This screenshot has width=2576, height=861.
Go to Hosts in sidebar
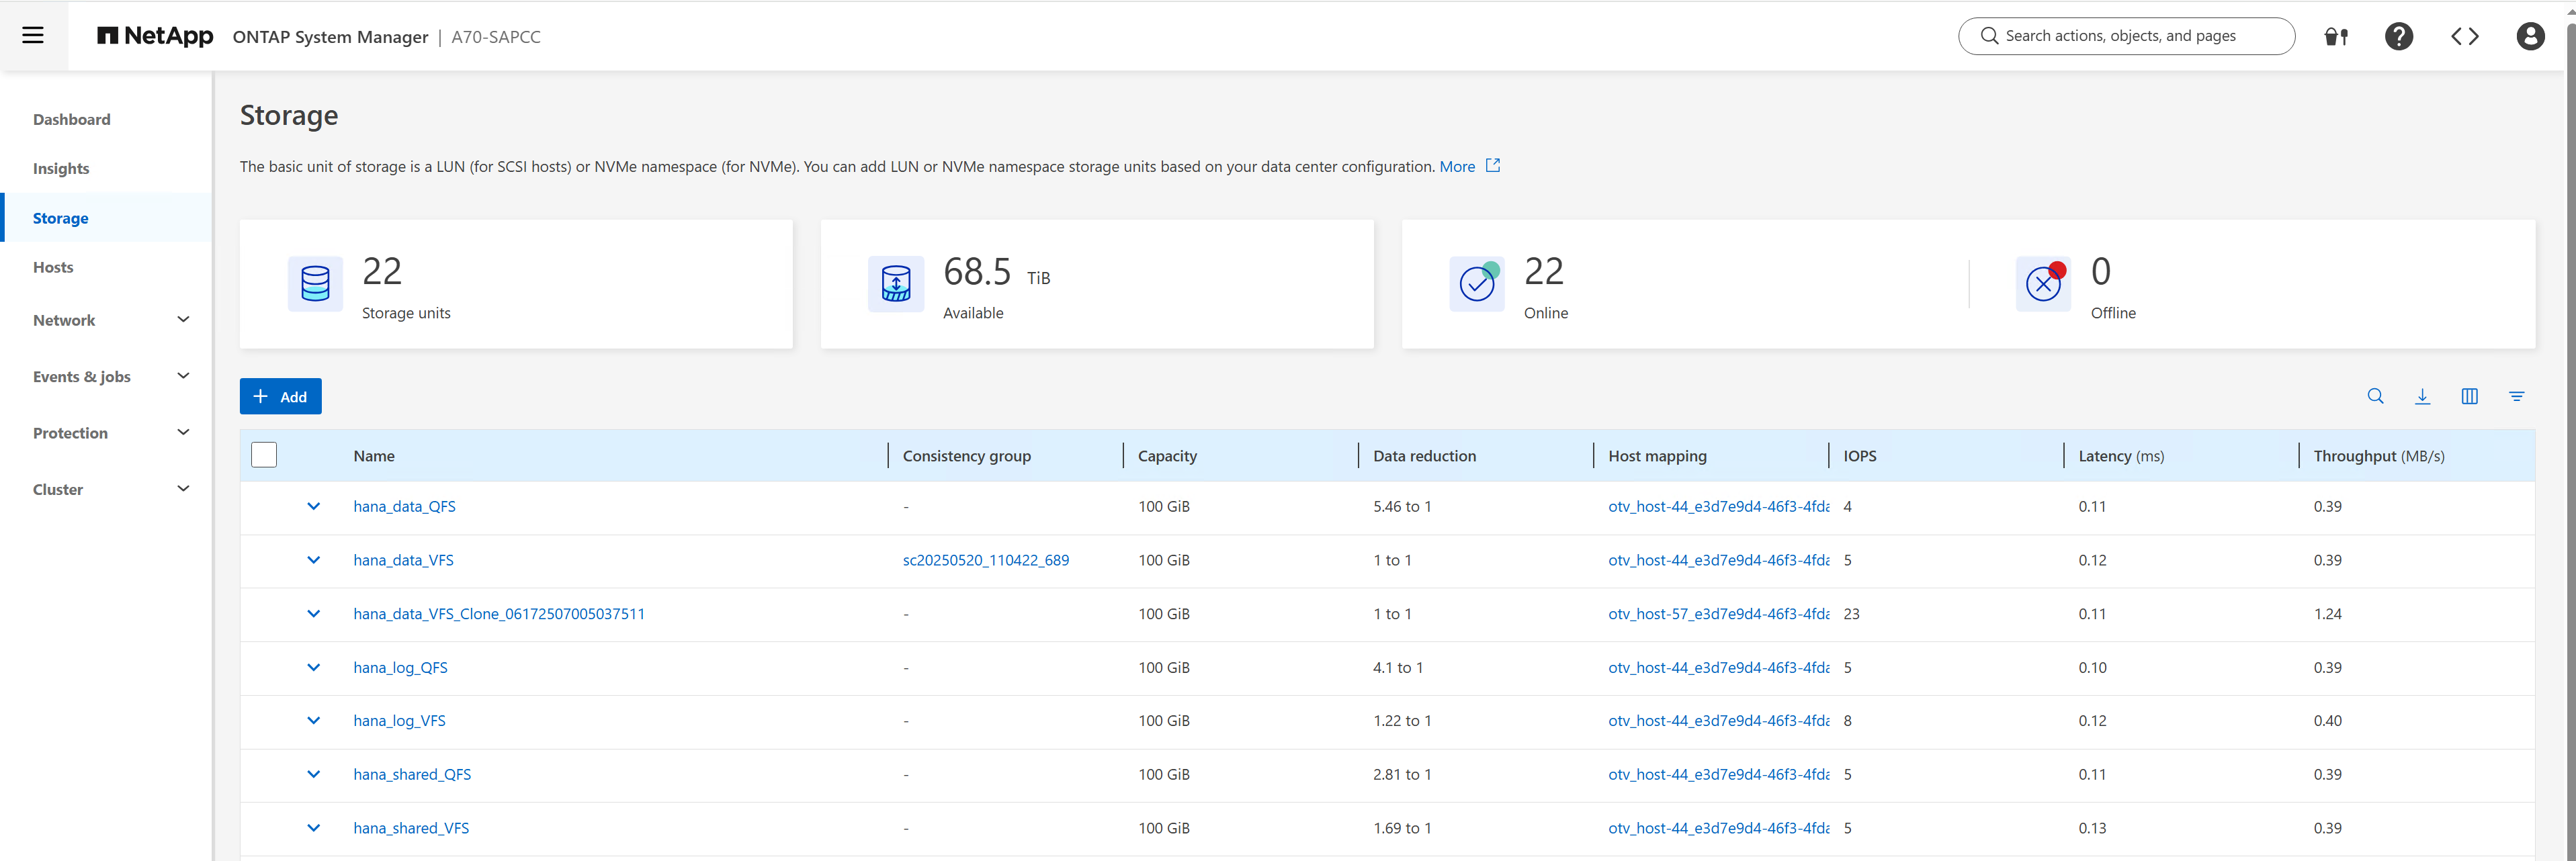[x=53, y=267]
